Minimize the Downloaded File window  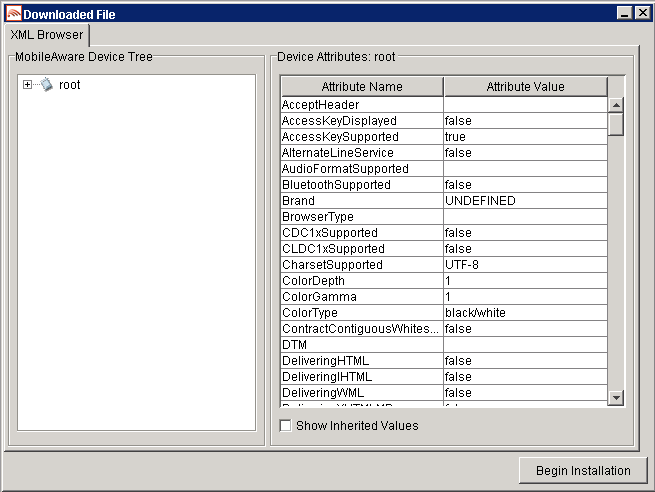[x=625, y=13]
